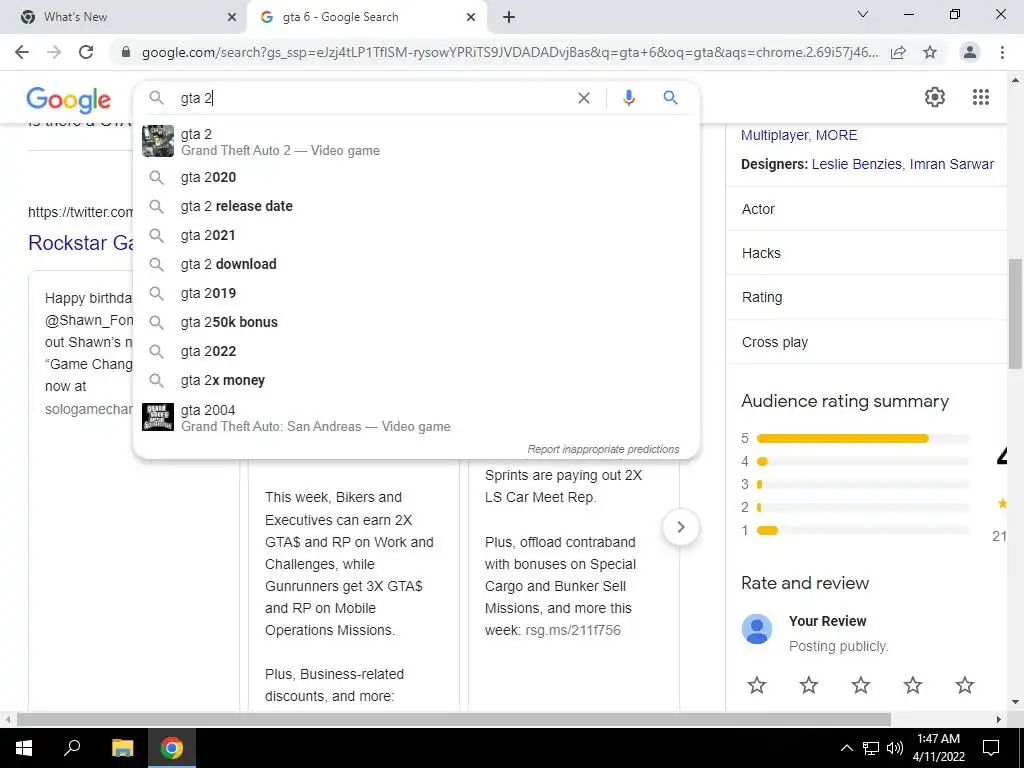This screenshot has width=1024, height=768.
Task: Click the browser forward arrow
Action: tap(54, 52)
